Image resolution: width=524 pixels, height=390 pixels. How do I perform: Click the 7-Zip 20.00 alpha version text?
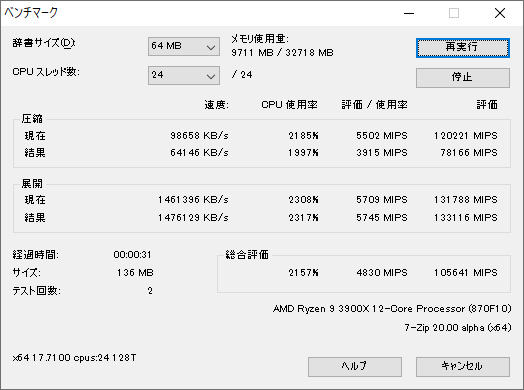[x=458, y=328]
